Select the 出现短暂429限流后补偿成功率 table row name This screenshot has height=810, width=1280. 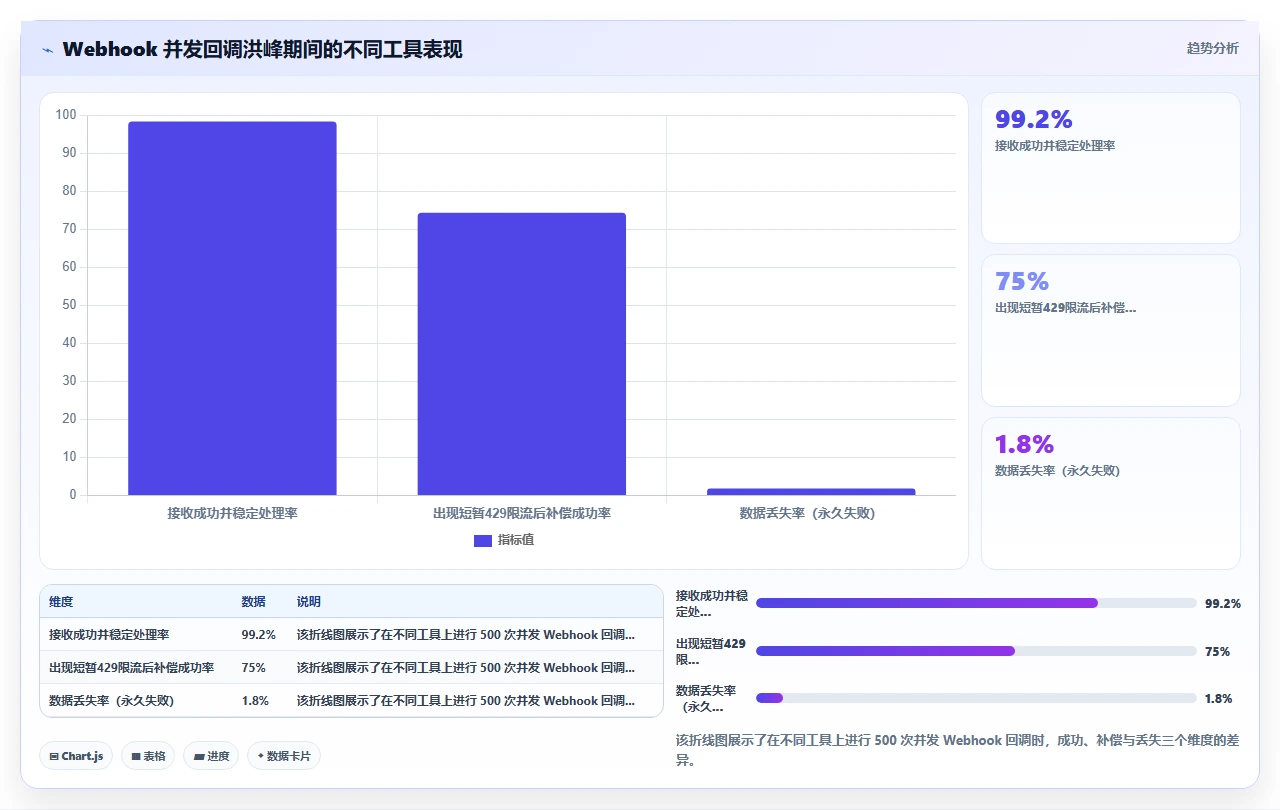click(131, 668)
